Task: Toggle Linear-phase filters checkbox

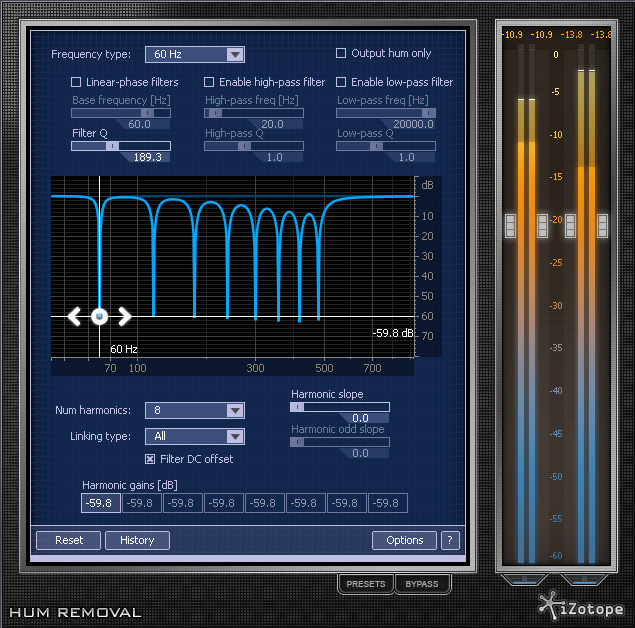Action: tap(76, 82)
